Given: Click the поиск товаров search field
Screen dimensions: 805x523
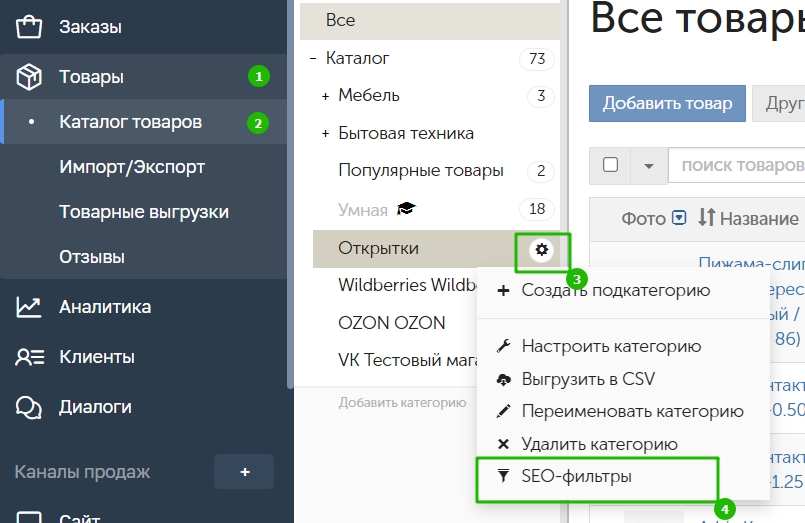Looking at the screenshot, I should 737,166.
